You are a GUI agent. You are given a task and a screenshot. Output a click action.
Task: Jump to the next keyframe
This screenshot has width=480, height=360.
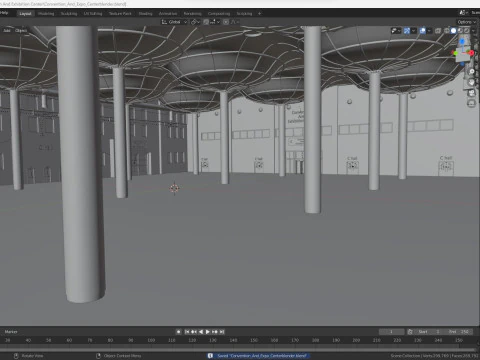coord(215,332)
